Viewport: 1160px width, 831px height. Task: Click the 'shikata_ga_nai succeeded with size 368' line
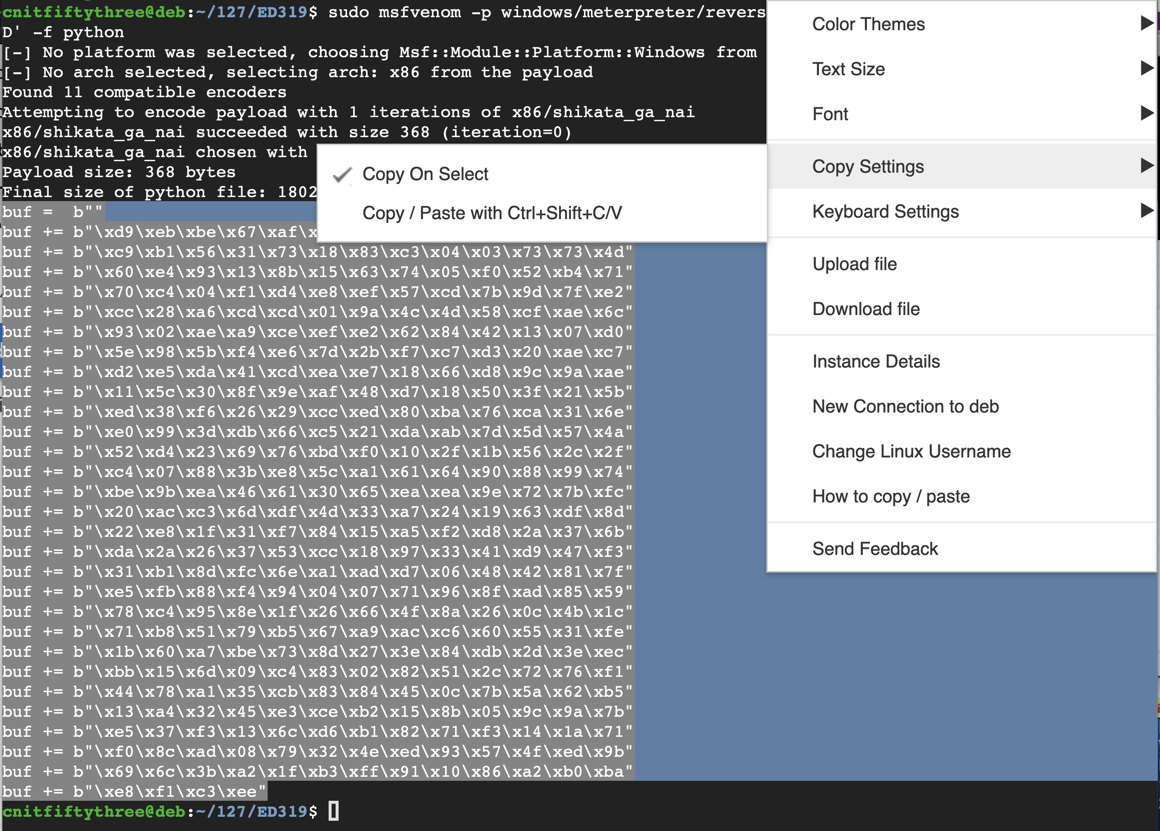pos(286,132)
